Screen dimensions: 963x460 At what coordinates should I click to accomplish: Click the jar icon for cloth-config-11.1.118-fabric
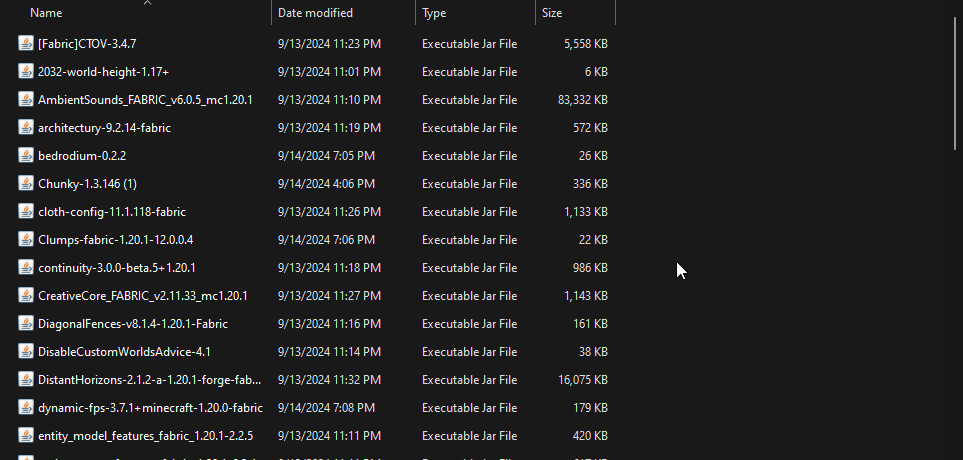(26, 212)
